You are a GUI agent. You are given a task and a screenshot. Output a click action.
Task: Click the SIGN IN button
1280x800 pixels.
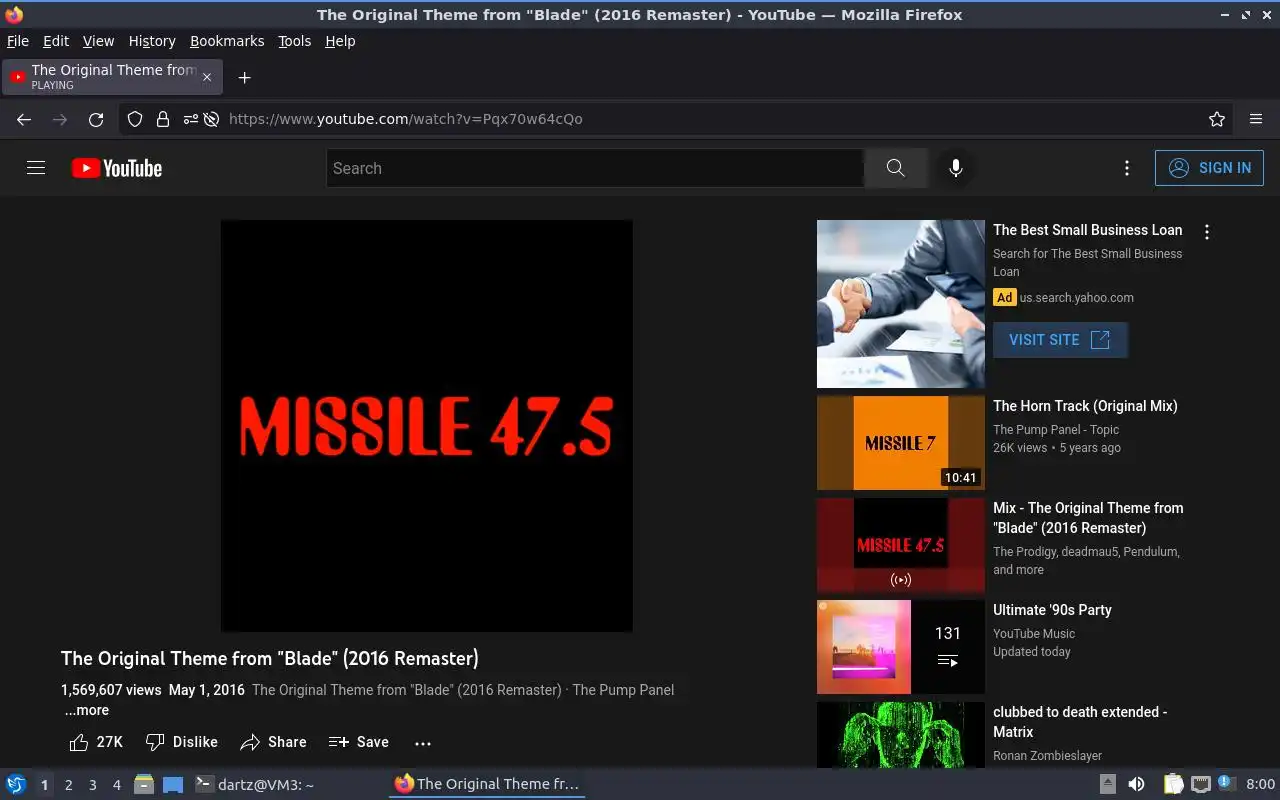[x=1209, y=168]
